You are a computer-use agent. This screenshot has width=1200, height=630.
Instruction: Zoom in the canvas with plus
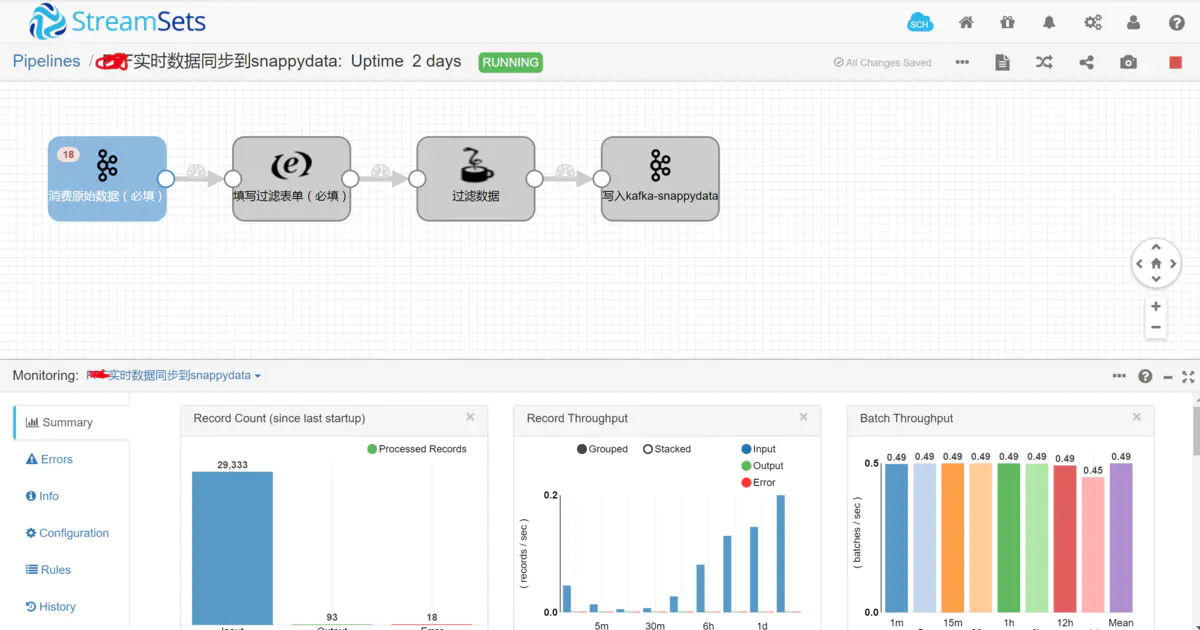[1156, 306]
